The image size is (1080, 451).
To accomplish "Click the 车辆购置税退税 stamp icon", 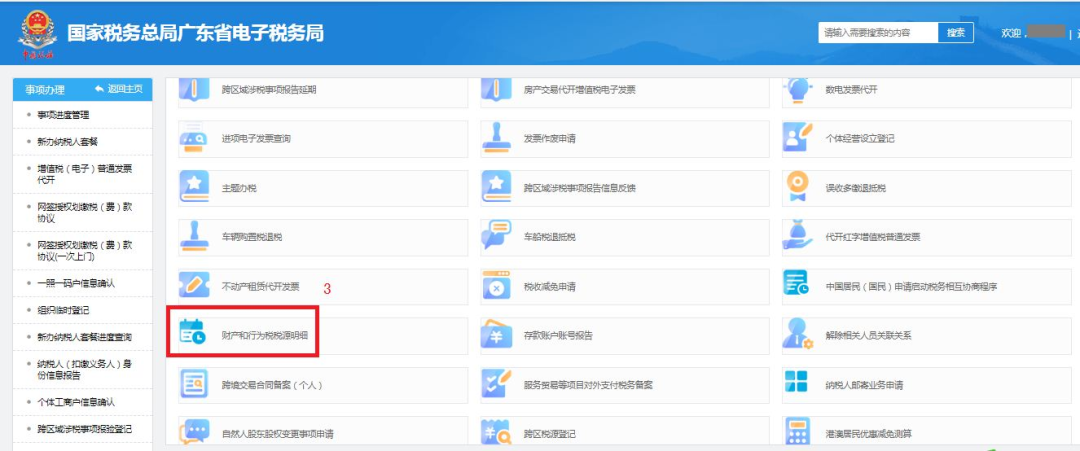I will tap(194, 236).
